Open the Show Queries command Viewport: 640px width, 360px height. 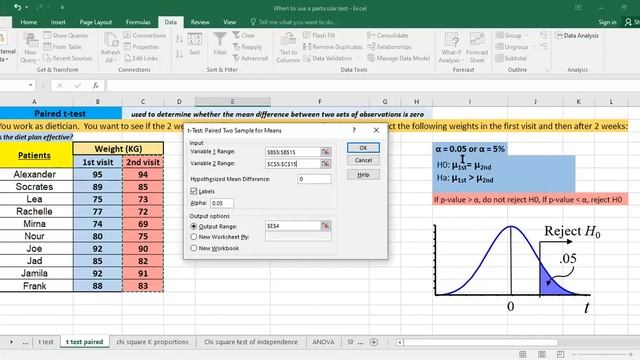point(66,36)
